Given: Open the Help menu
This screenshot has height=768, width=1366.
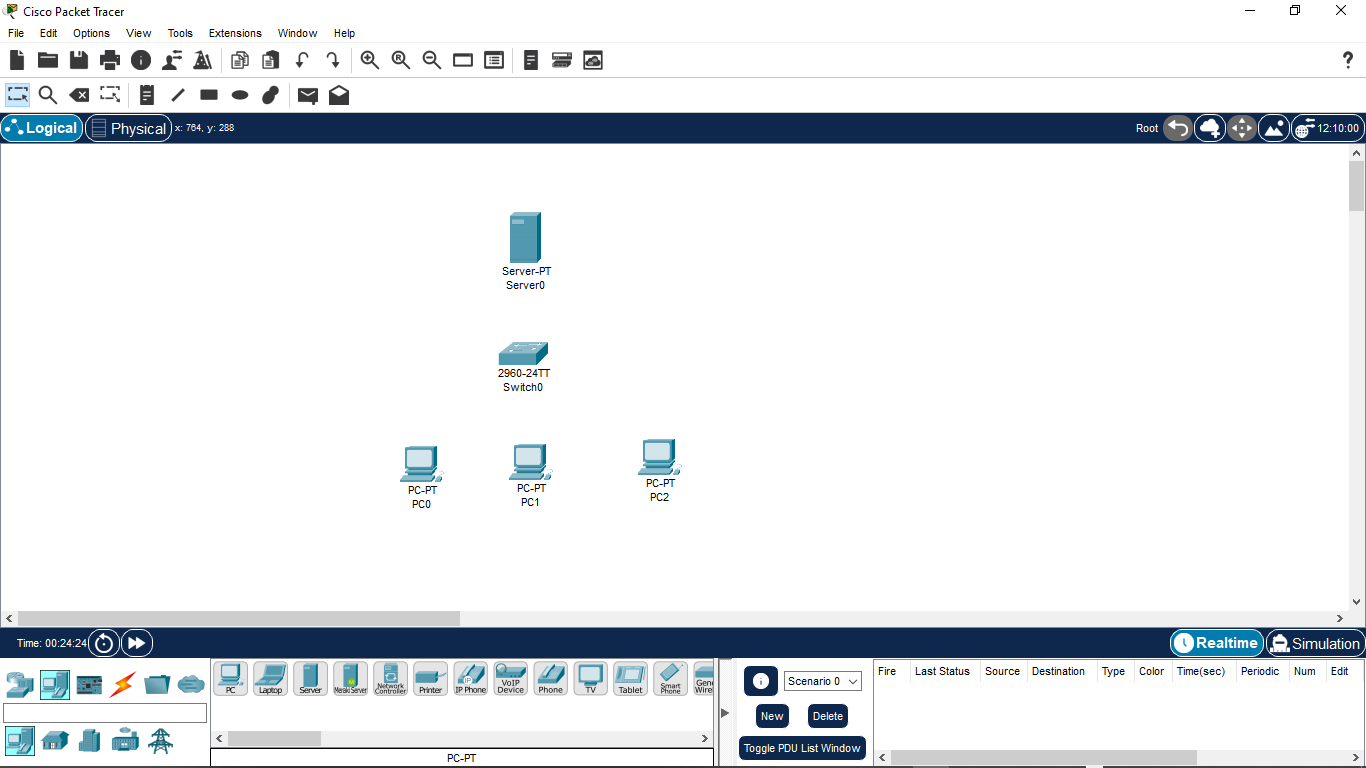Looking at the screenshot, I should click(345, 33).
